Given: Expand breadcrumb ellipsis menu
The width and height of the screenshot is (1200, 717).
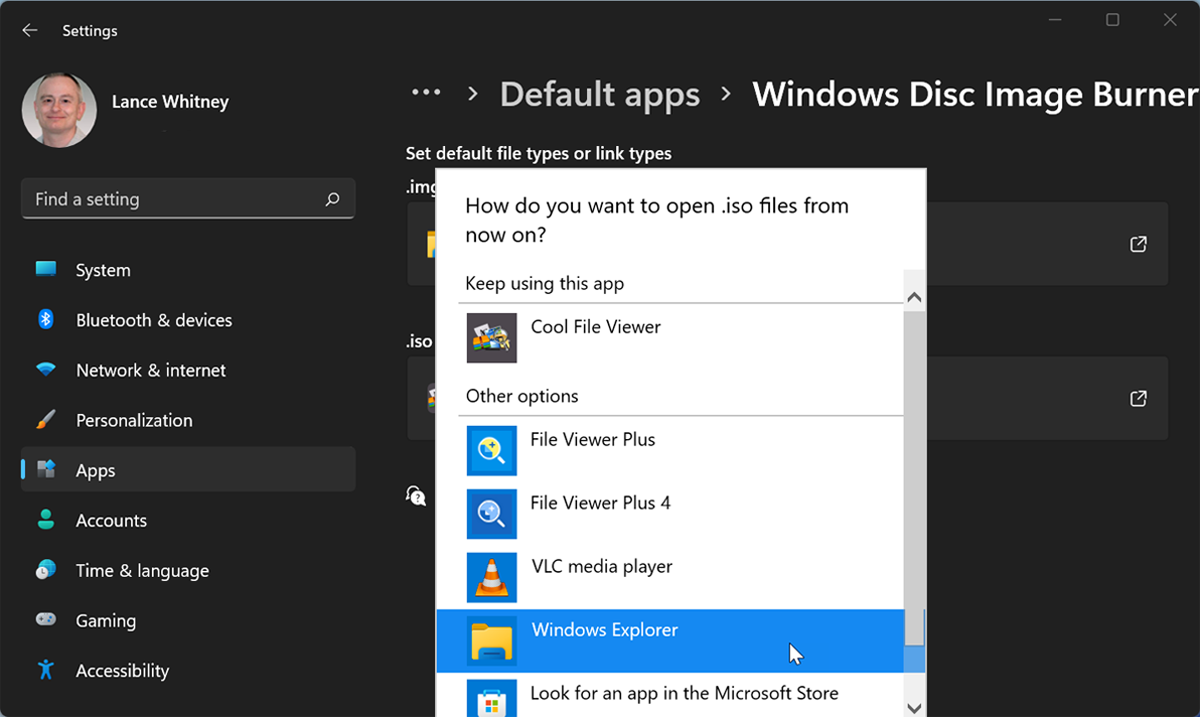Looking at the screenshot, I should (x=426, y=93).
